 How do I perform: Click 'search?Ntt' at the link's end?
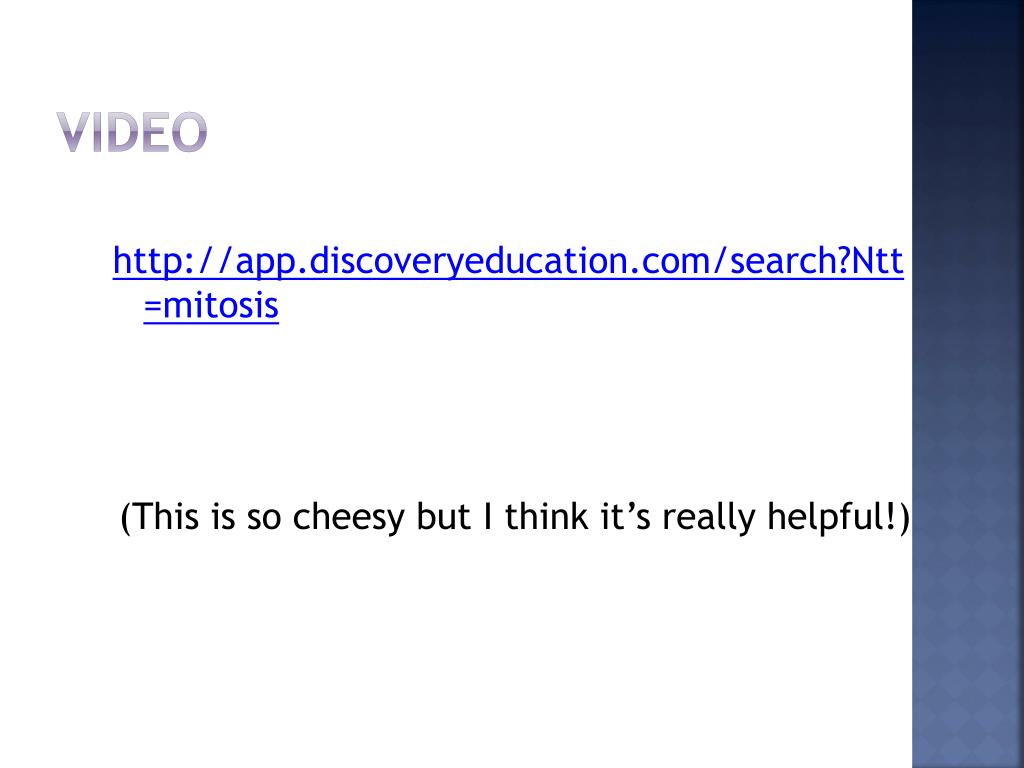pyautogui.click(x=816, y=261)
